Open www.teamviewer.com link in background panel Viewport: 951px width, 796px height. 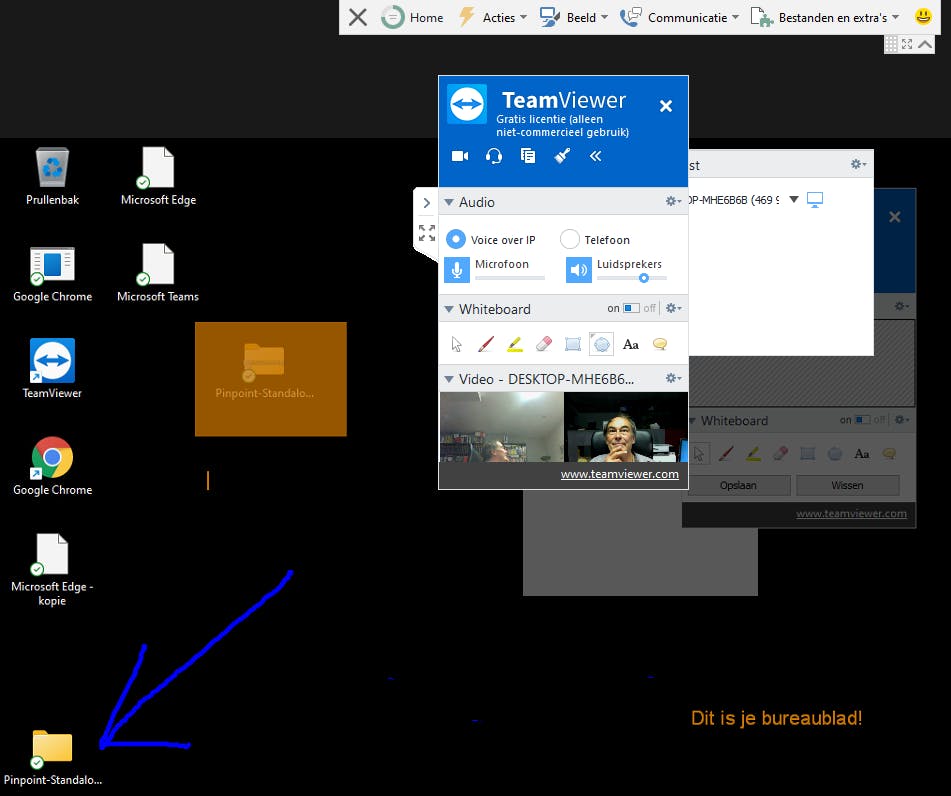(851, 513)
